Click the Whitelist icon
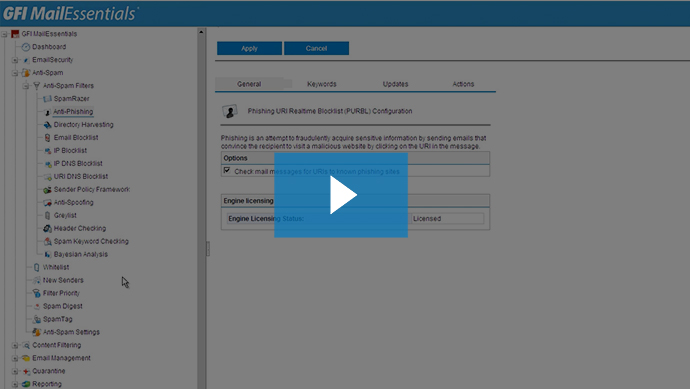The image size is (690, 389). [x=37, y=268]
